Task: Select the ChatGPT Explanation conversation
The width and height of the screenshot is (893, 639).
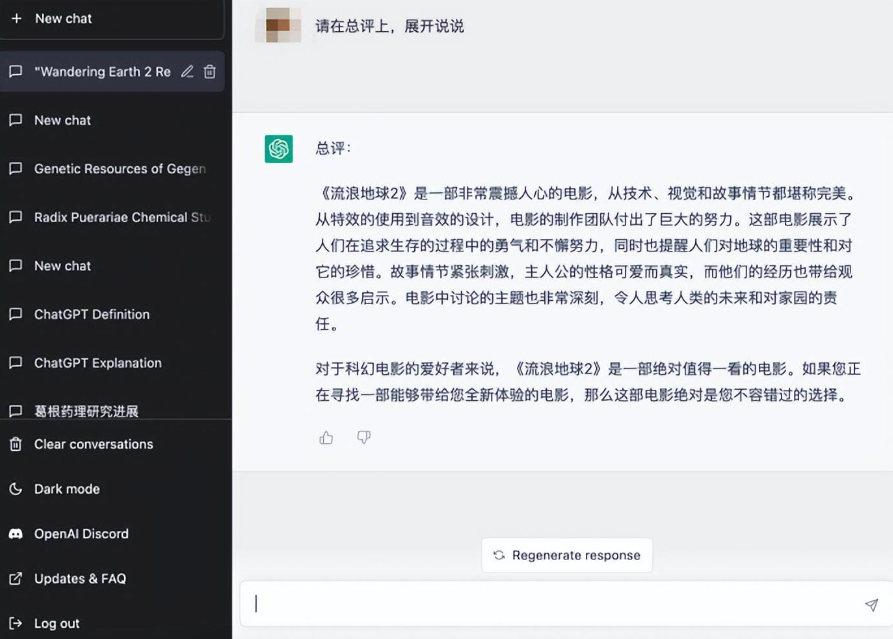Action: pos(97,363)
